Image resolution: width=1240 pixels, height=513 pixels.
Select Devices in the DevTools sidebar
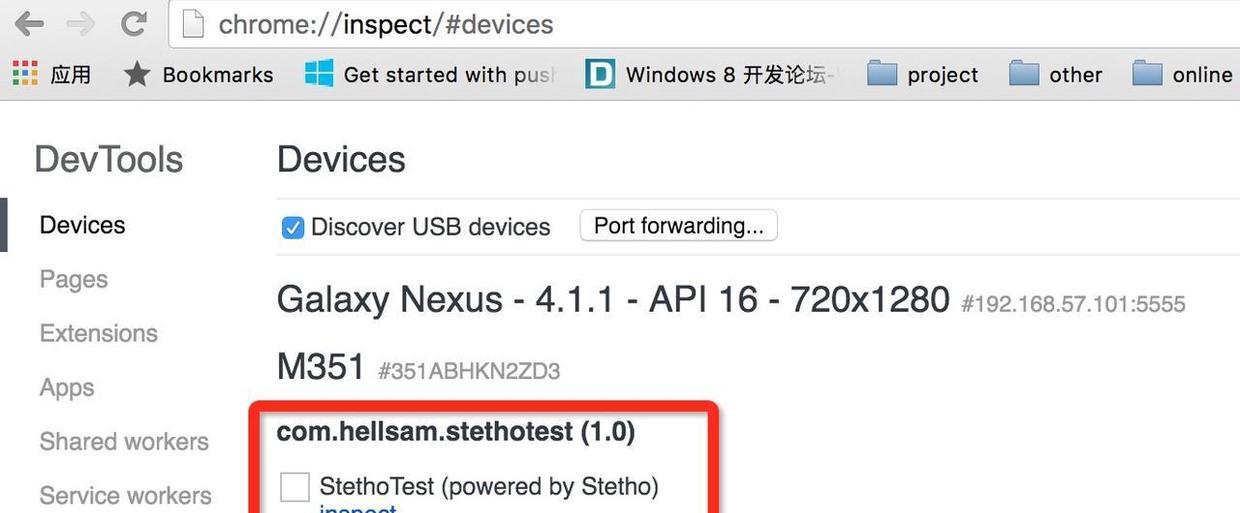[x=82, y=225]
